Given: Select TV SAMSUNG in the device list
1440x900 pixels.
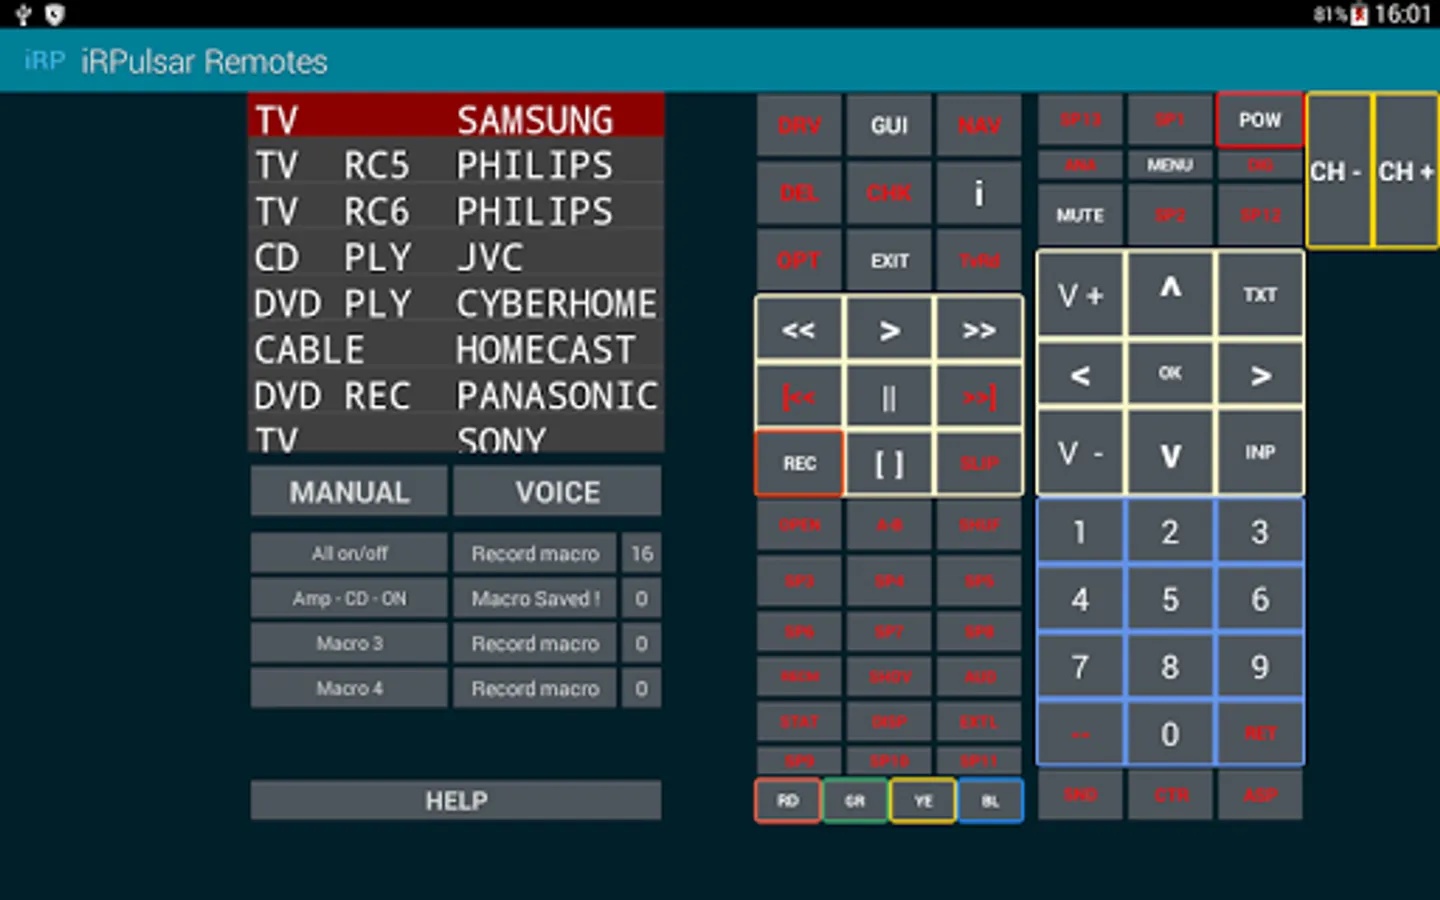Looking at the screenshot, I should tap(456, 117).
